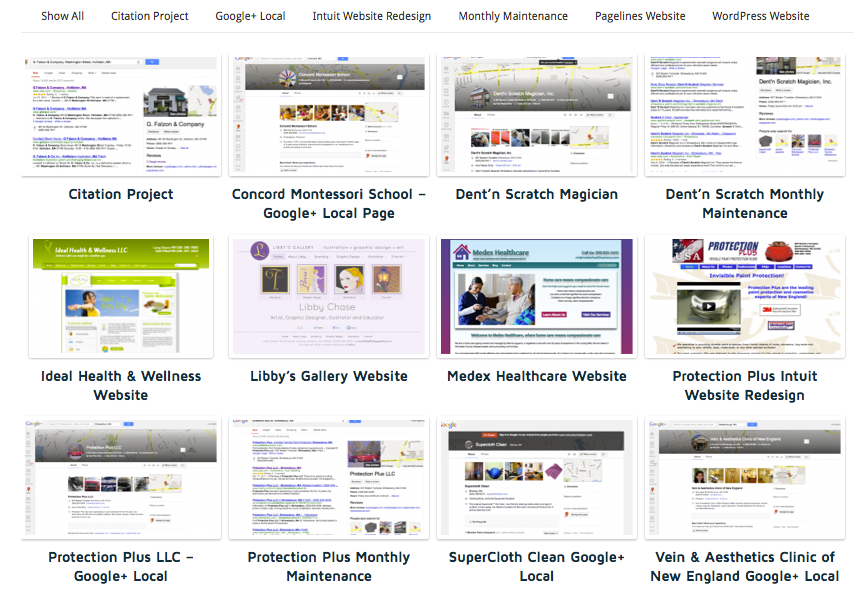Go to Ideal Health & Wellness Website title

[121, 386]
